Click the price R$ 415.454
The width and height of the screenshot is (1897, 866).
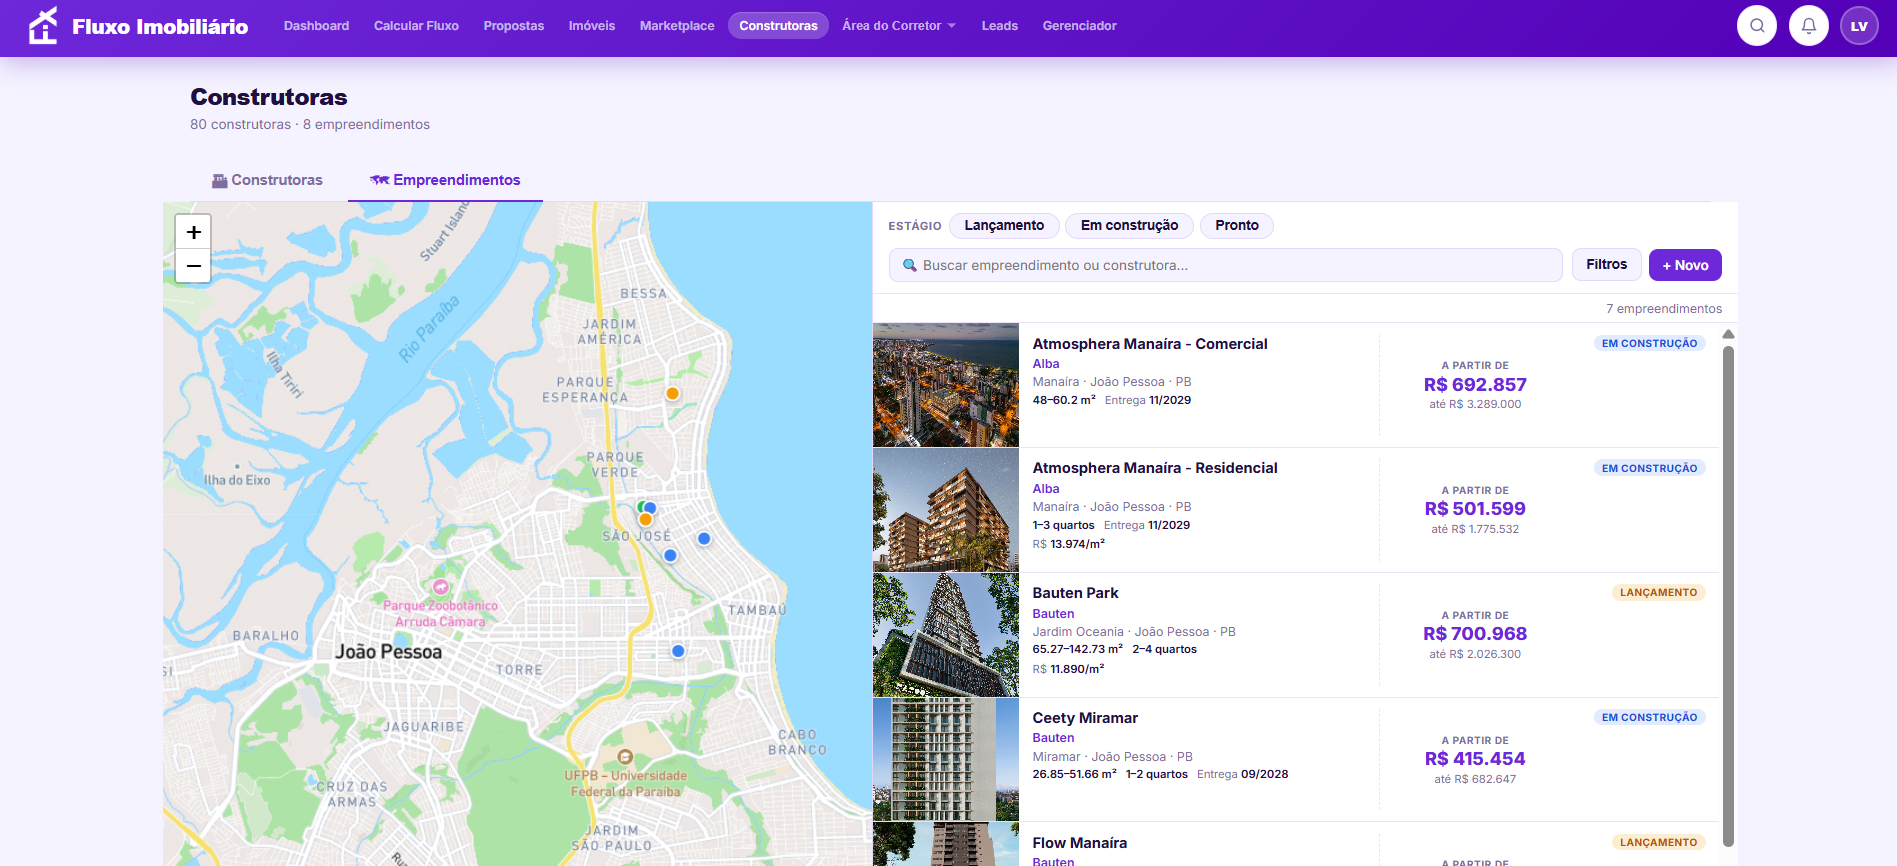(x=1475, y=759)
